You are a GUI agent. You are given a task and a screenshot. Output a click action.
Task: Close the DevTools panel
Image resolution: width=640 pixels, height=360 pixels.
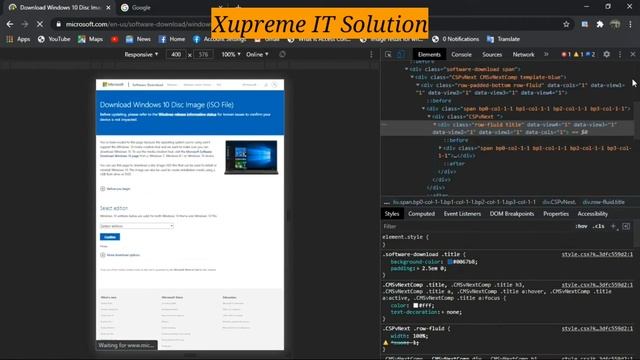pos(633,54)
